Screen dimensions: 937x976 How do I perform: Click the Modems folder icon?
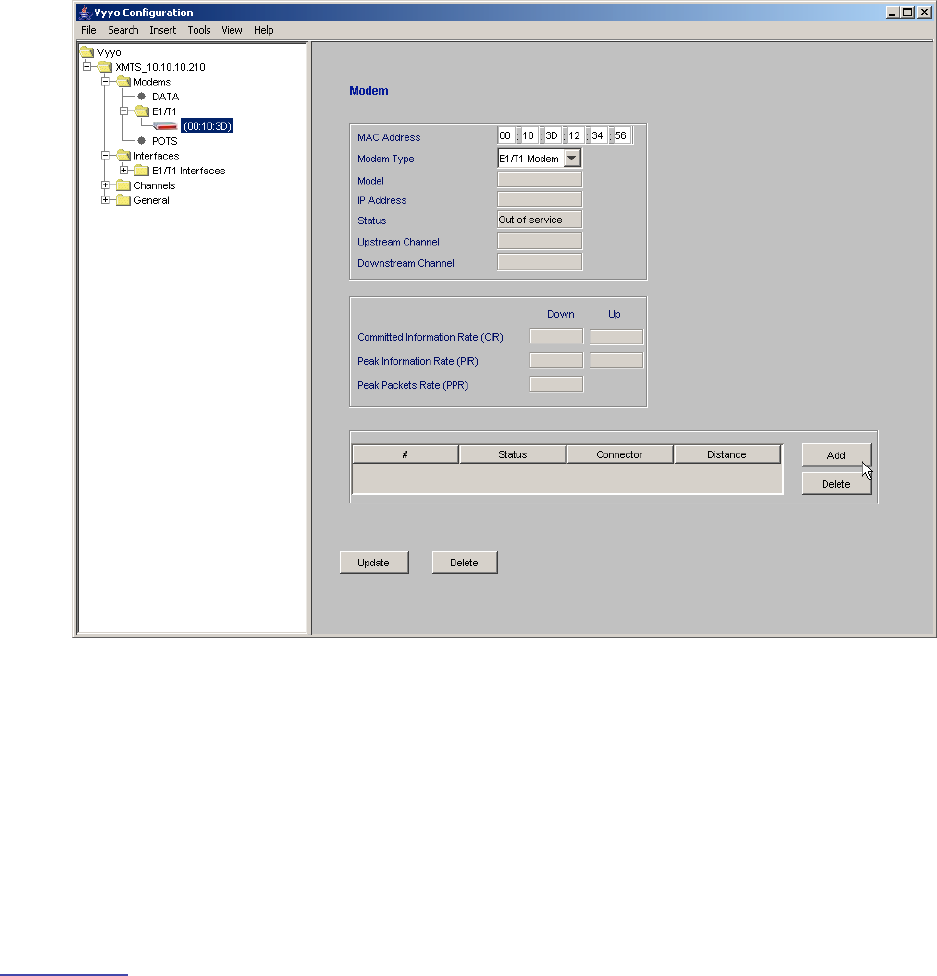tap(123, 82)
